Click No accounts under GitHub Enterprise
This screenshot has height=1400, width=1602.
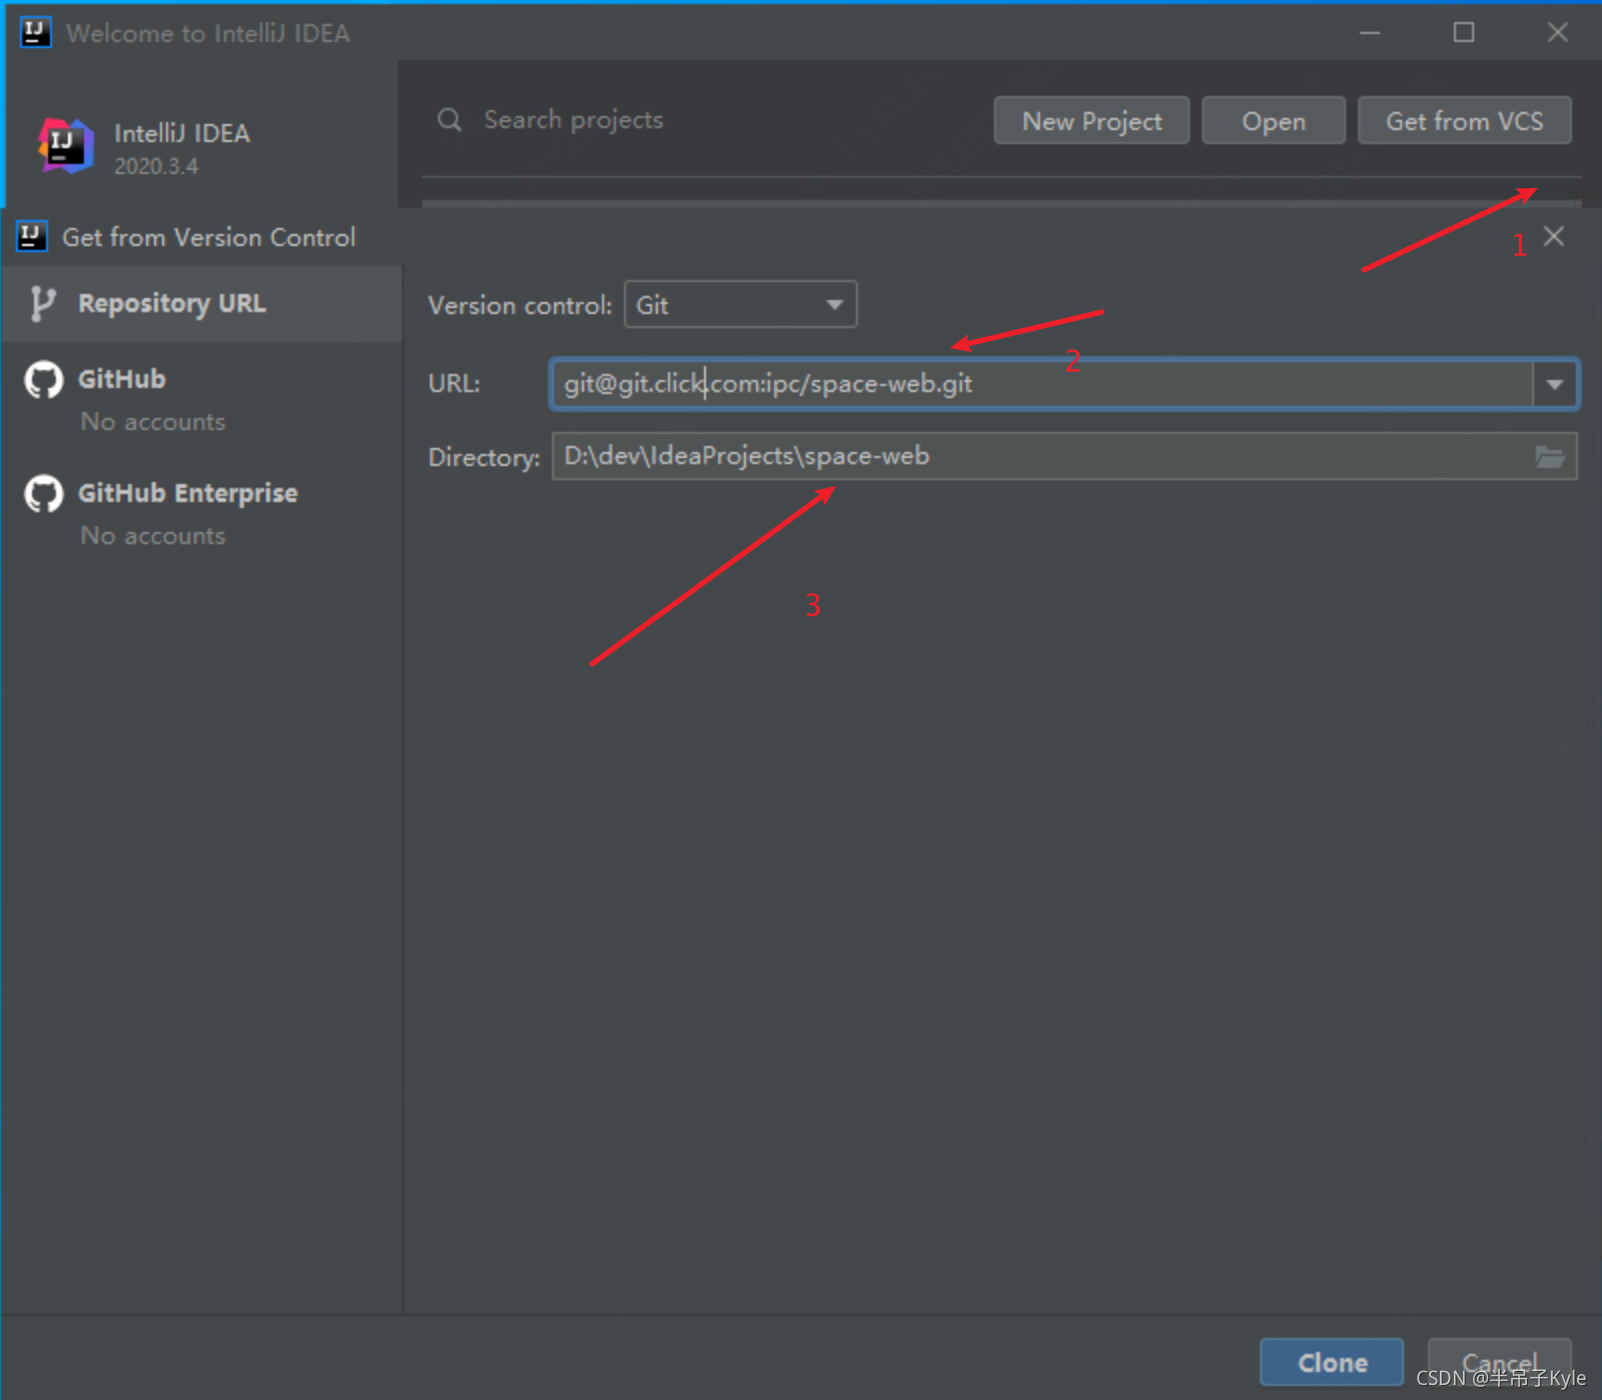pos(153,536)
